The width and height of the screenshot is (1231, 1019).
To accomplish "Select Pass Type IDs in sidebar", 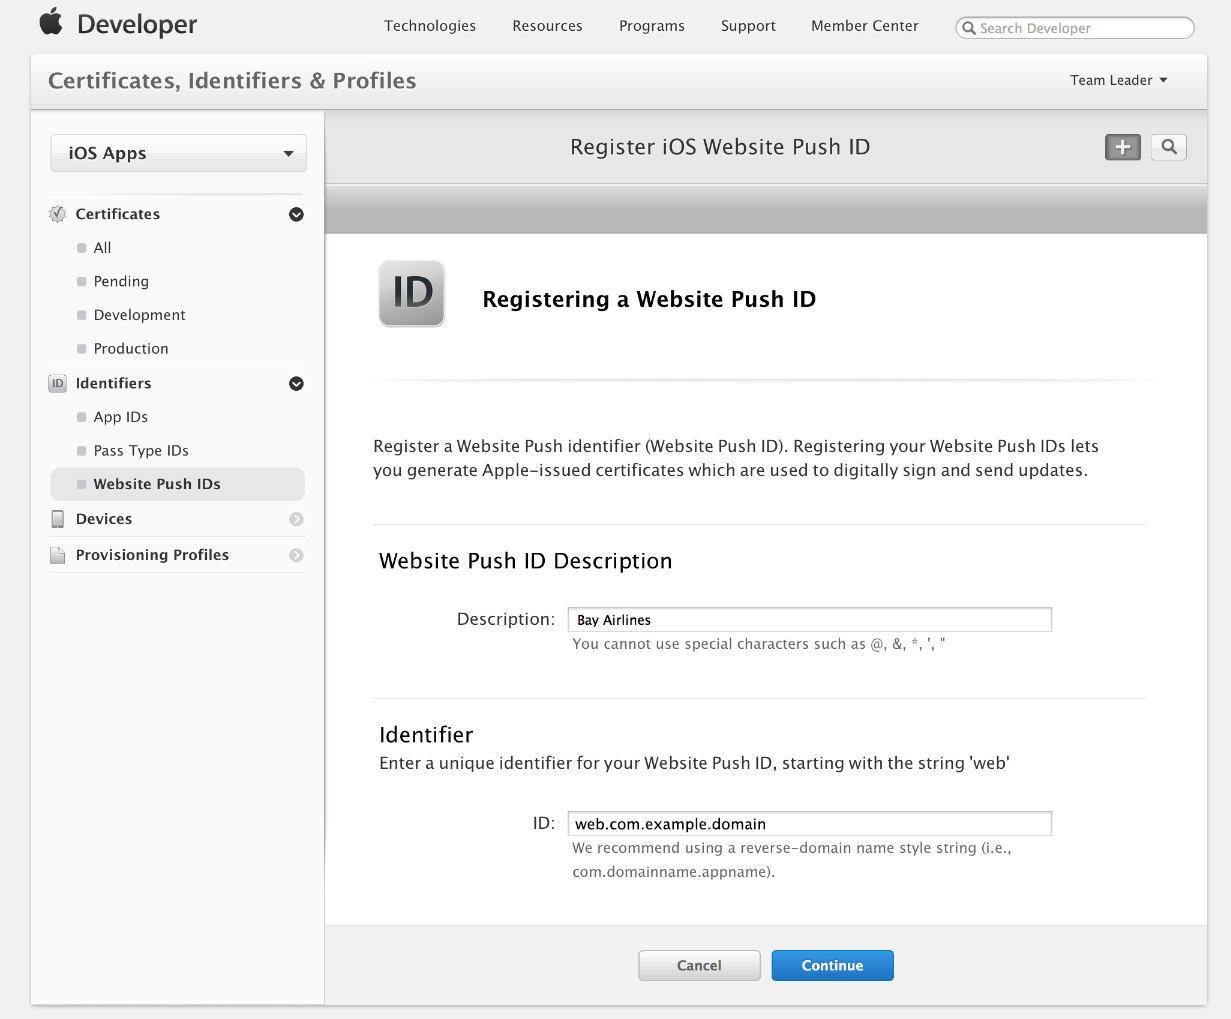I will point(141,451).
